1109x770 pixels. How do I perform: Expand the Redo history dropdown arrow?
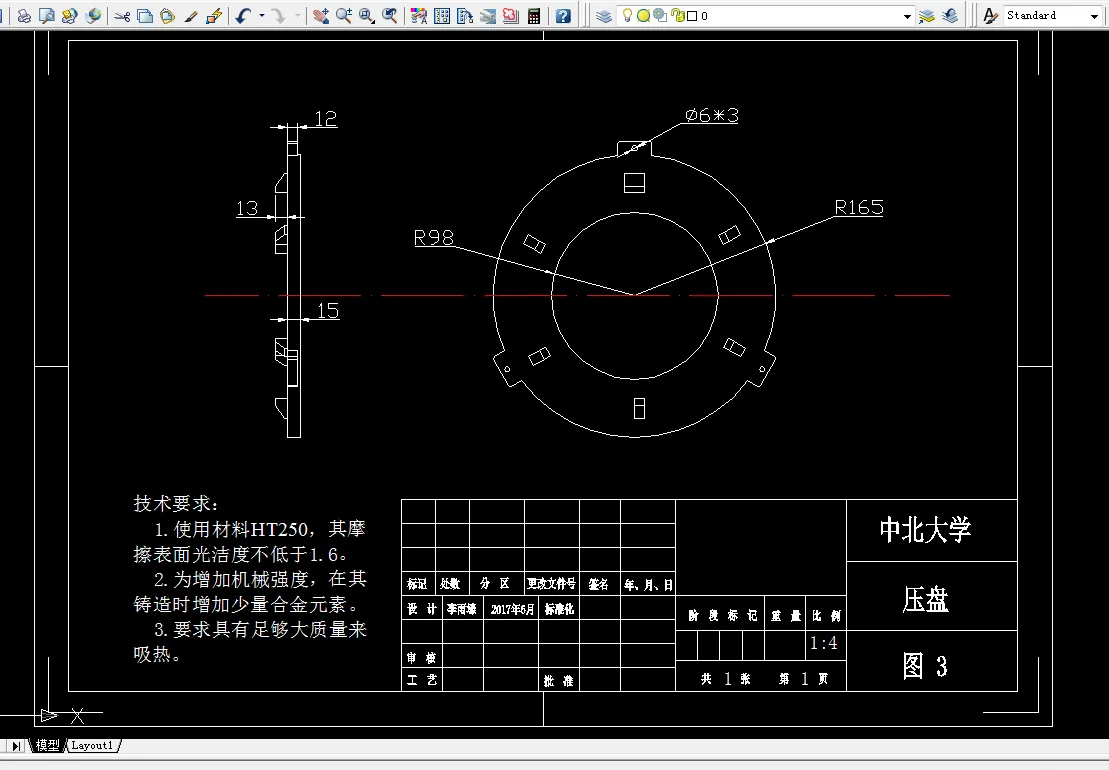pyautogui.click(x=297, y=16)
